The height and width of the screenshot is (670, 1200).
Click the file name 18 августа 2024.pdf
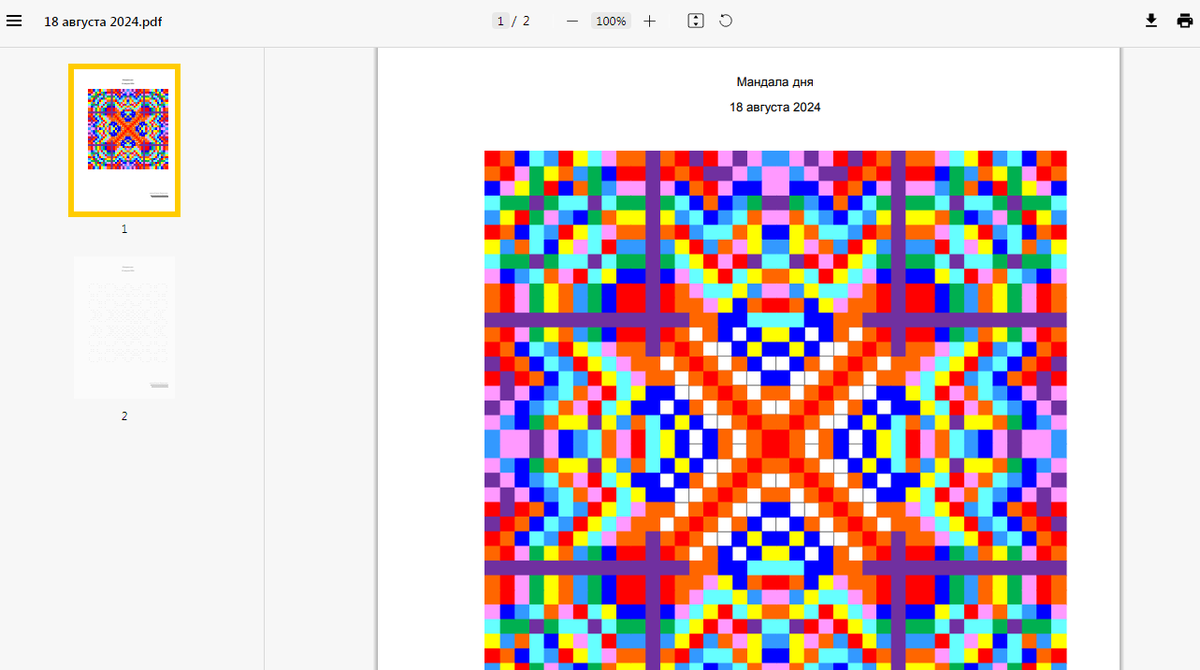103,21
